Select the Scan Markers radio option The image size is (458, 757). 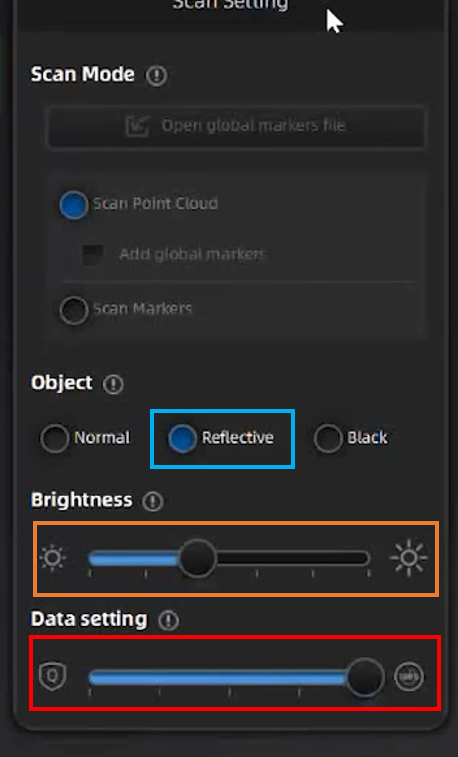(x=74, y=310)
